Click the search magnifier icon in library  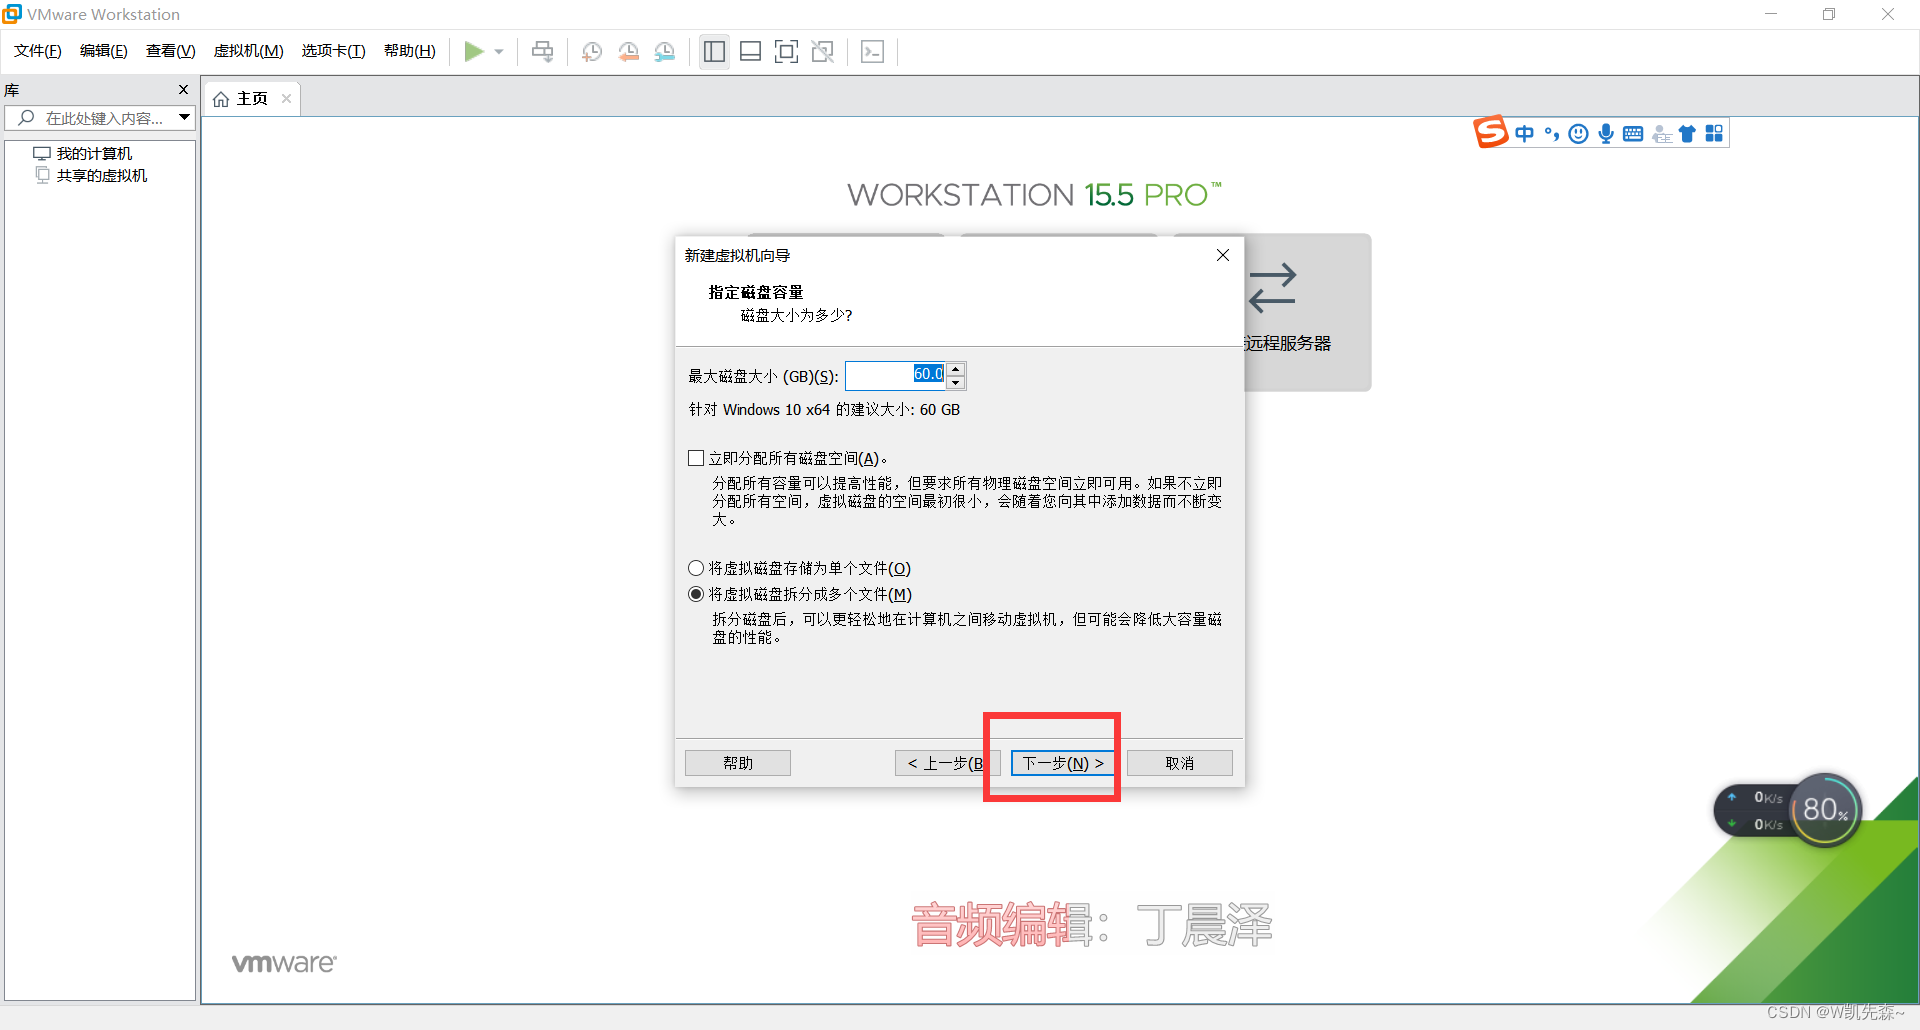click(x=27, y=118)
